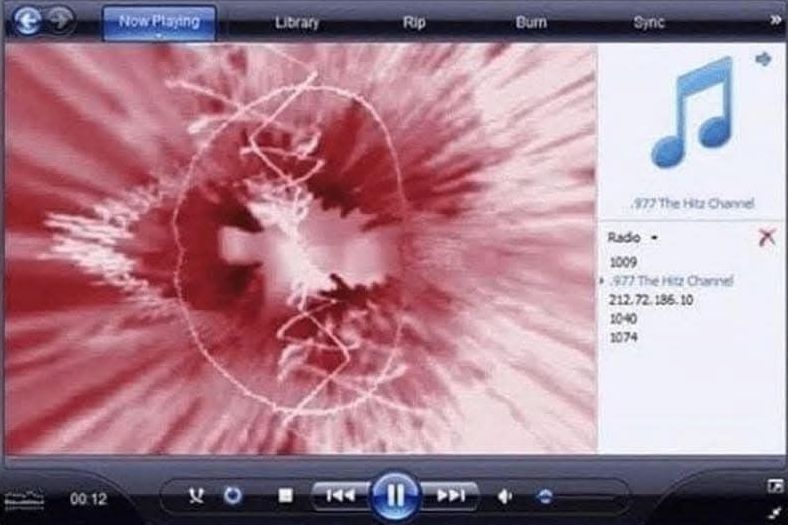Click the greyed-out forward arrow button

click(60, 20)
